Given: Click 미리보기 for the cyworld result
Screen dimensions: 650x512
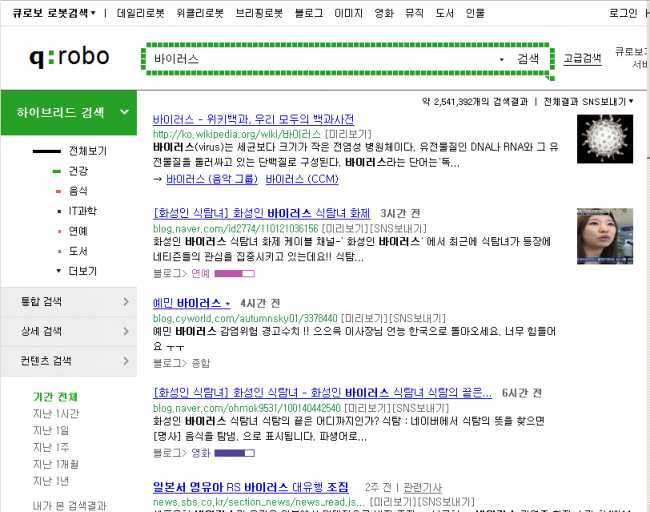Looking at the screenshot, I should (365, 318).
